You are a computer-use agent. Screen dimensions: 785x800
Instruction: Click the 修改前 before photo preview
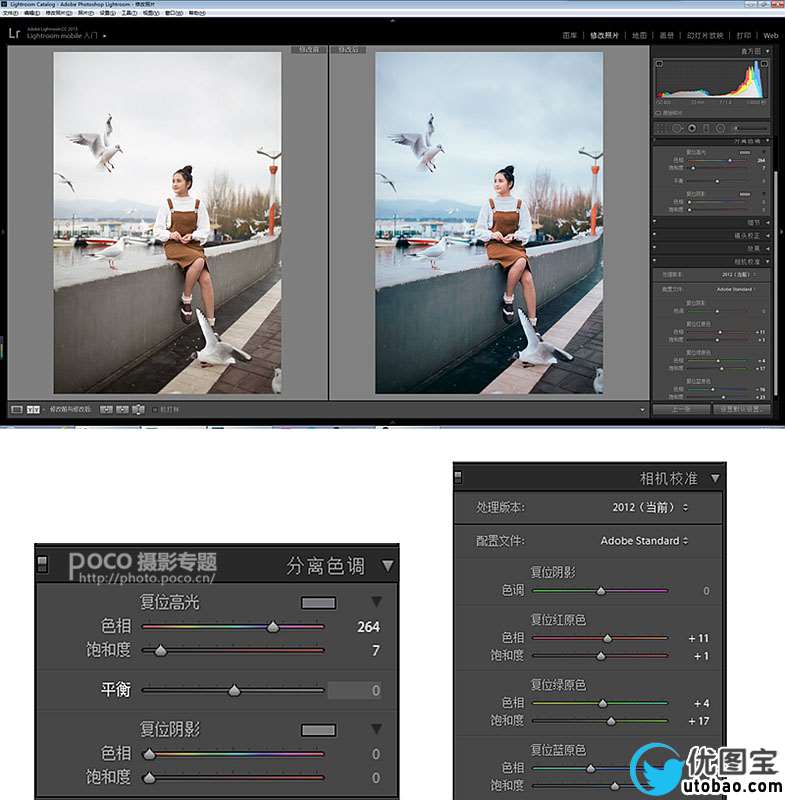(x=167, y=222)
